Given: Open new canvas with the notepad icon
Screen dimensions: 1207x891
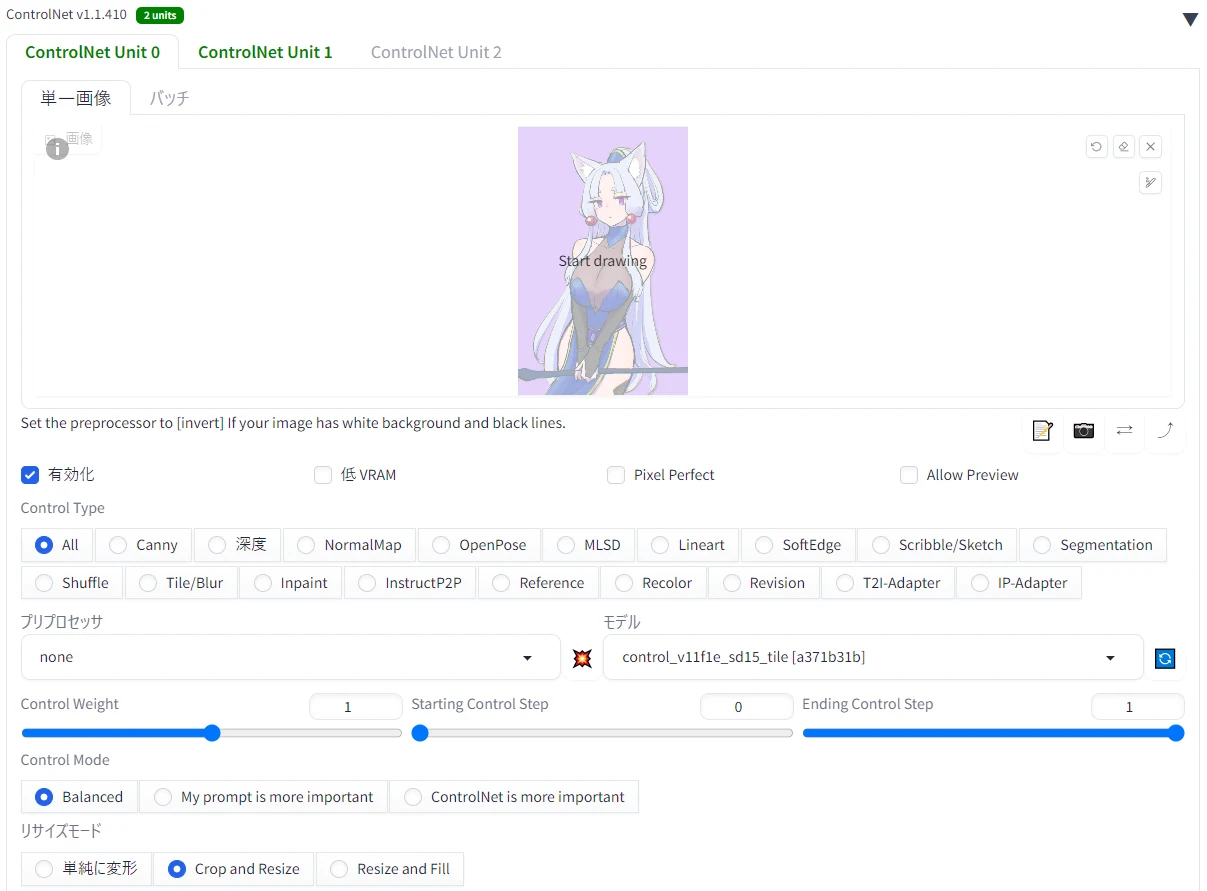Looking at the screenshot, I should 1043,431.
